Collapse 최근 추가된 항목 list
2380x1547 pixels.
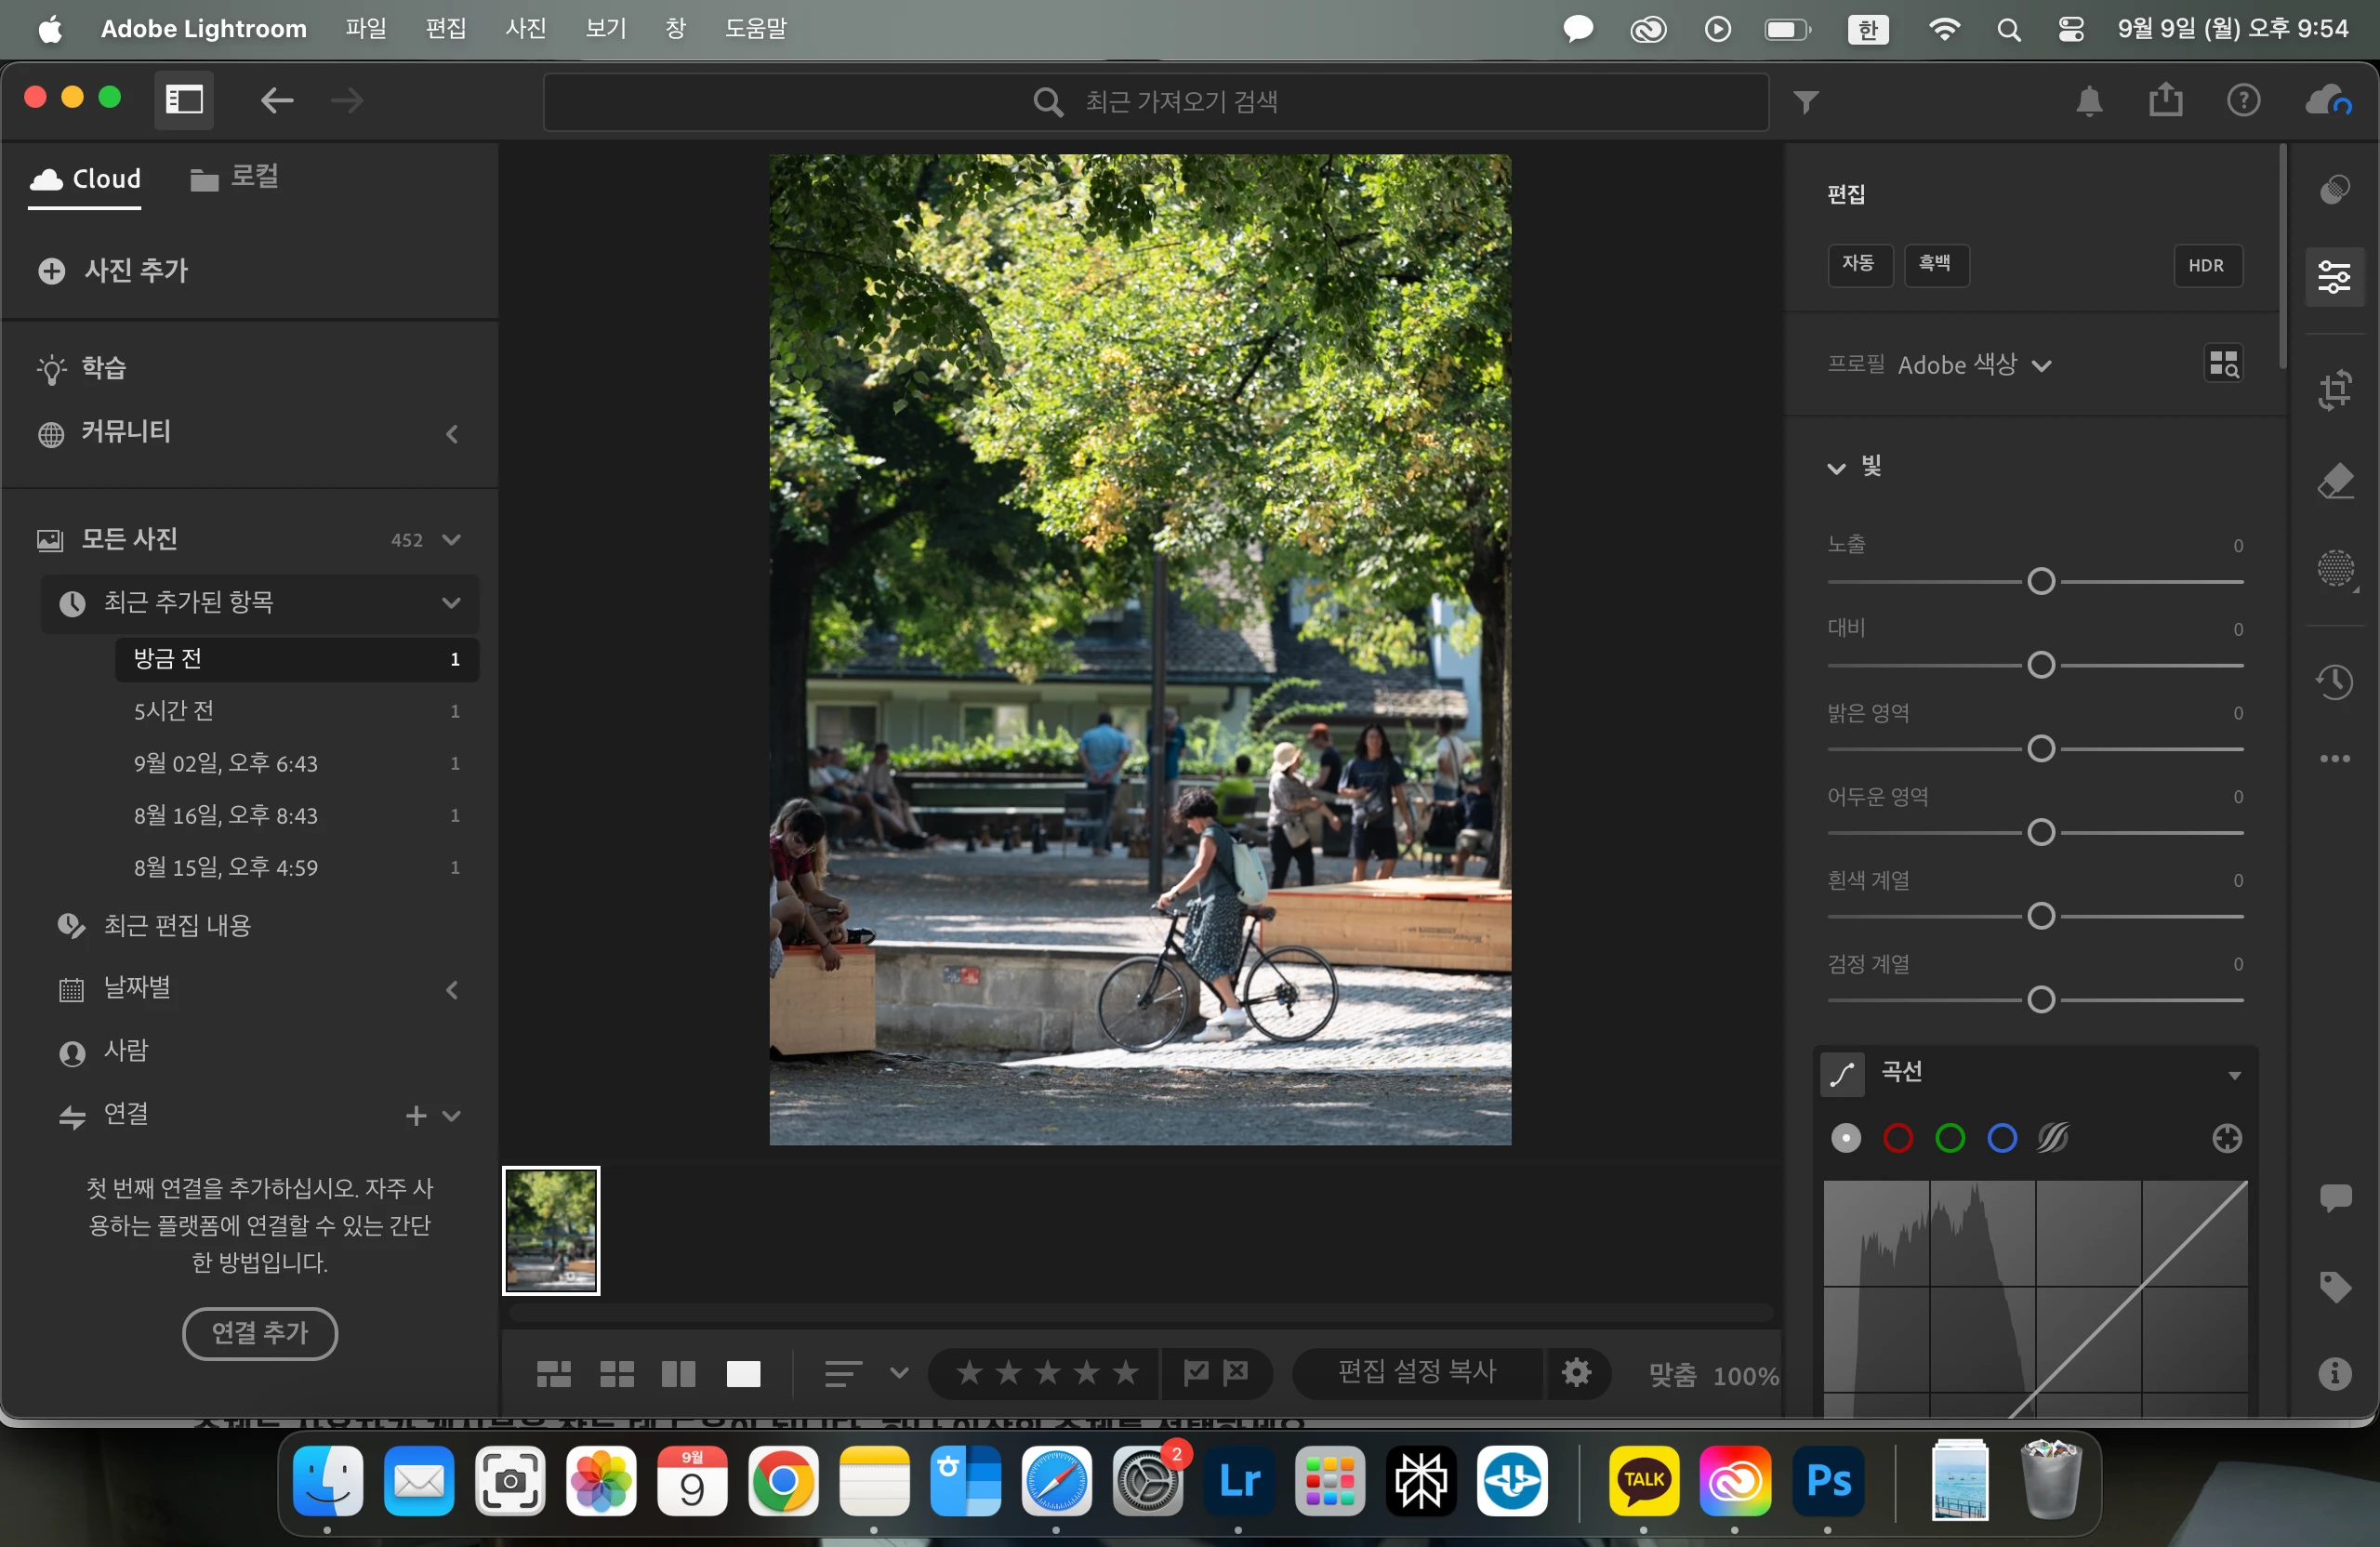click(451, 603)
